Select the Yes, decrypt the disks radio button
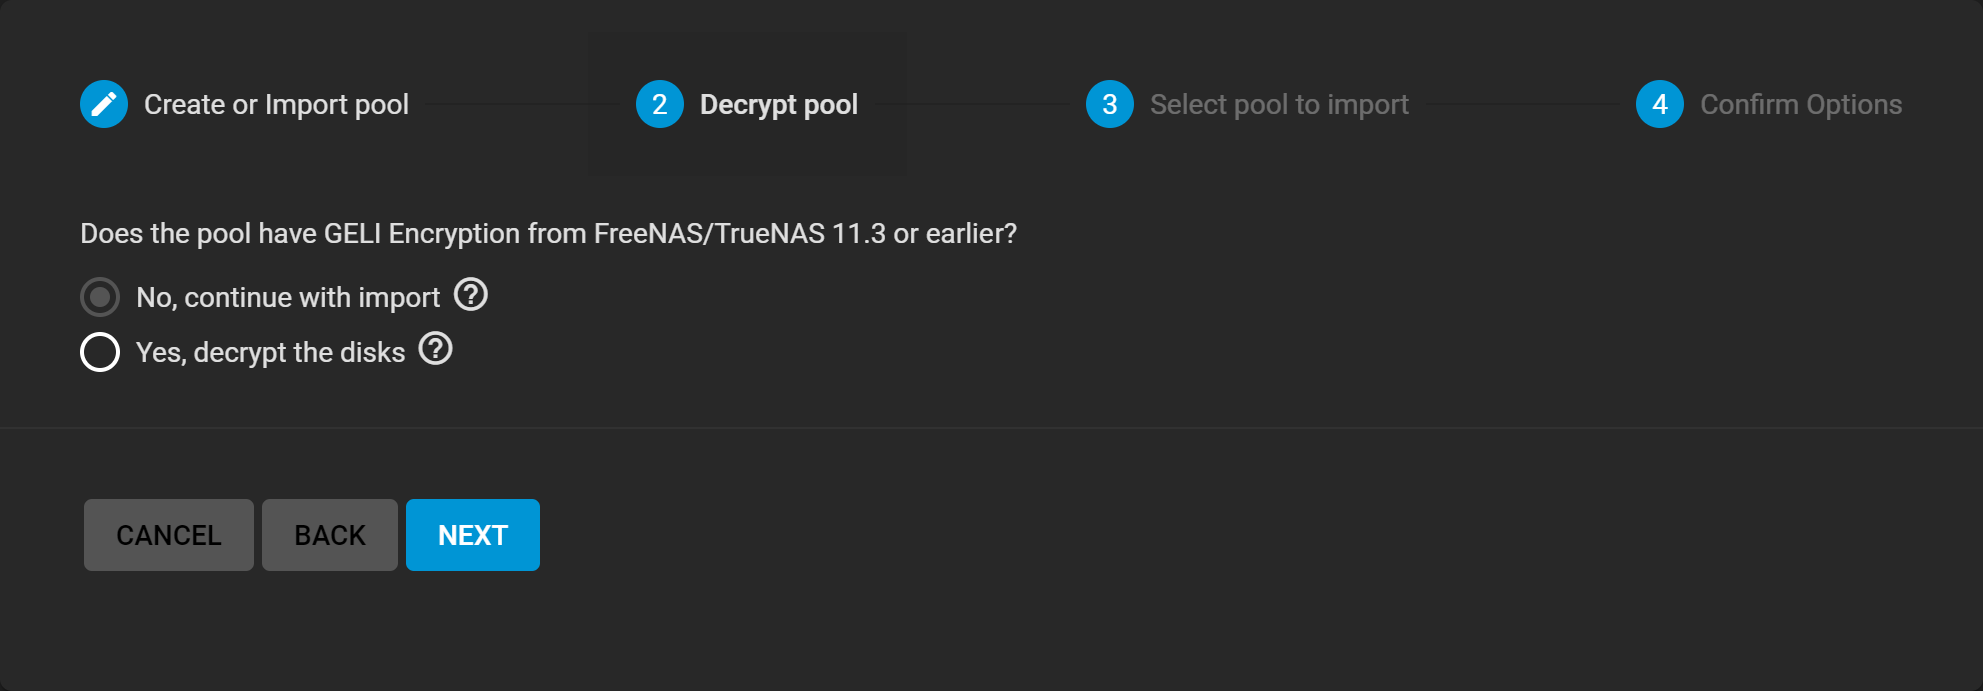This screenshot has height=691, width=1983. (100, 352)
